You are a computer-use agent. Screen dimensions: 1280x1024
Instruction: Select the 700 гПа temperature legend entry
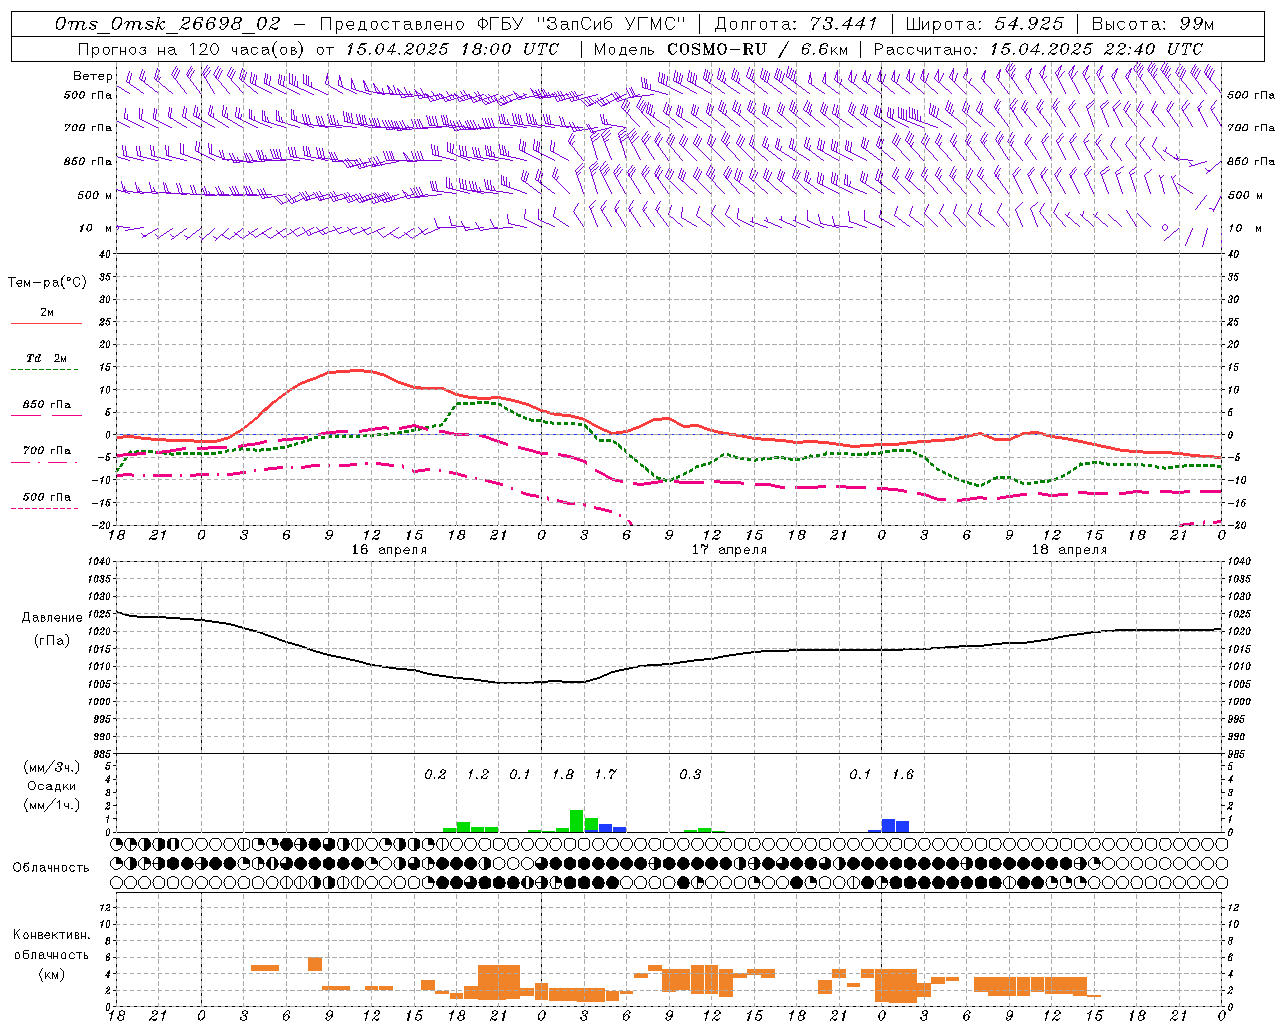[x=46, y=451]
